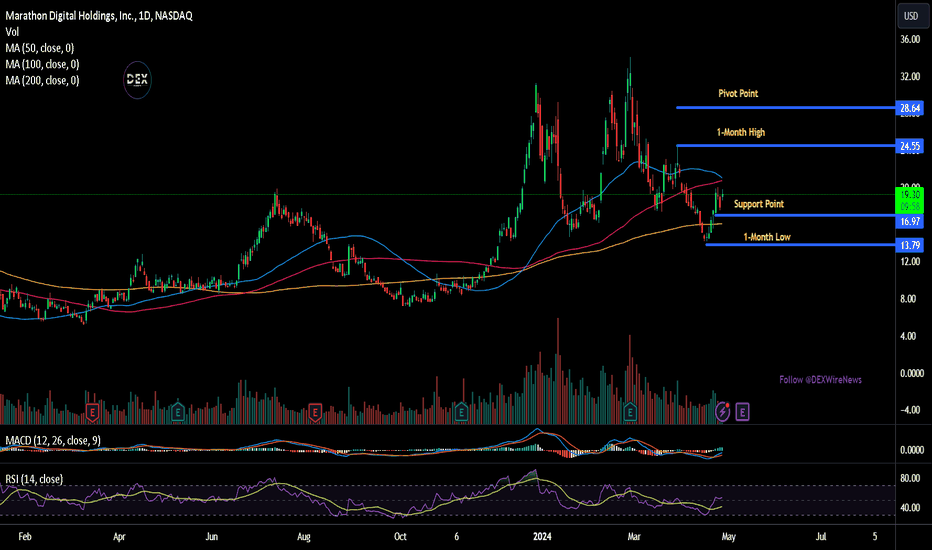Select the MACD (12, 26, close, 9) label
The width and height of the screenshot is (932, 550).
point(53,441)
